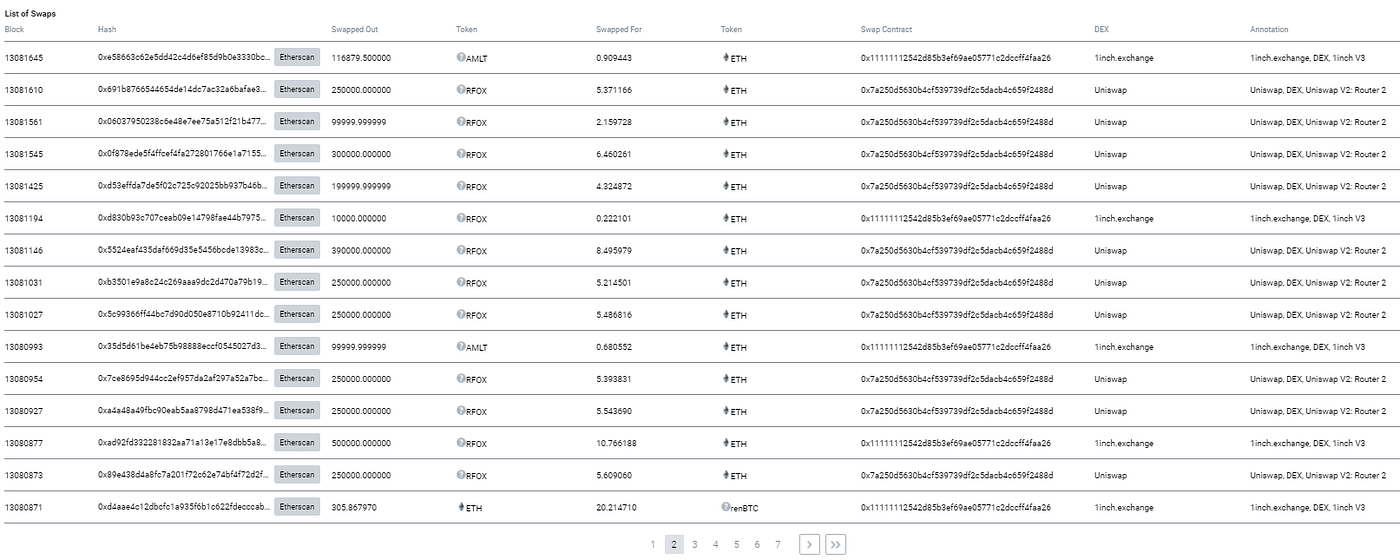Screen dimensions: 1400x560
Task: Click the Swapped For column header
Action: (619, 30)
